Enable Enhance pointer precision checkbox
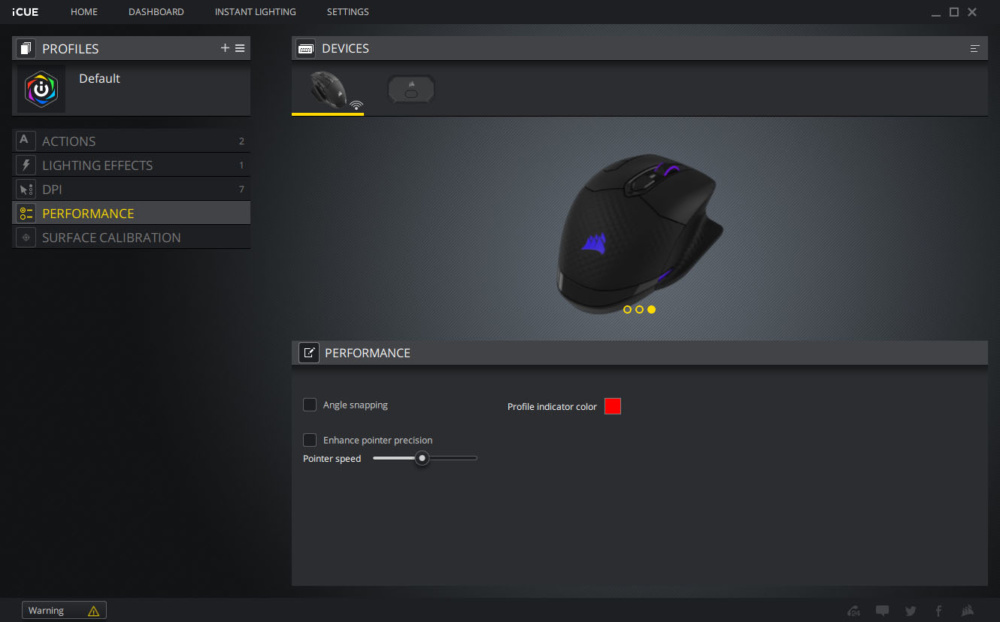Screen dimensions: 1000x622 [x=309, y=440]
